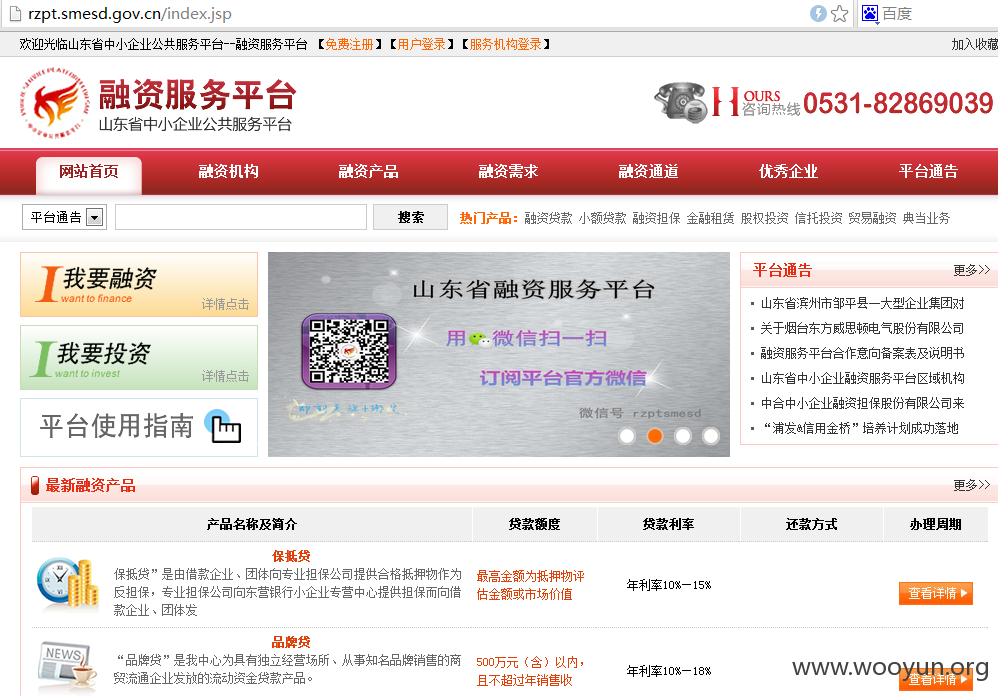Open the 融资需求 menu item
This screenshot has width=998, height=696.
pos(509,171)
